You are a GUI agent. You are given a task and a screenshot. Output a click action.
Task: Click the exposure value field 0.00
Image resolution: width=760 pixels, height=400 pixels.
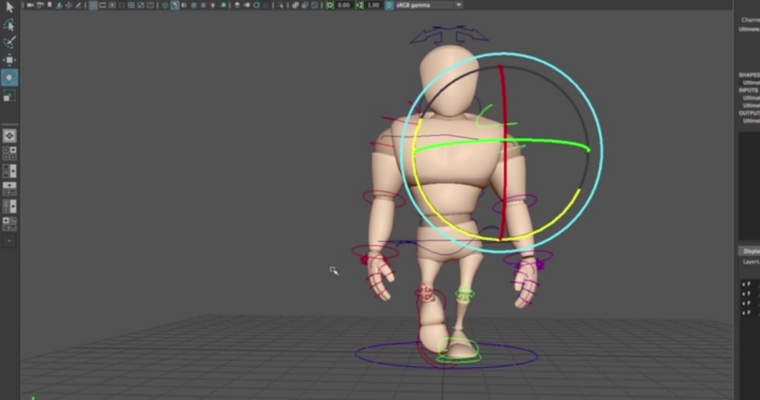pyautogui.click(x=344, y=5)
